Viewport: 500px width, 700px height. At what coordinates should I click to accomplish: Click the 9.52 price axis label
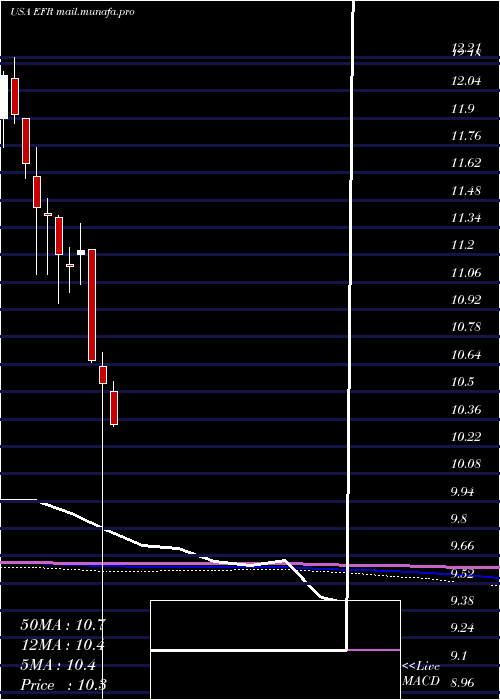463,573
